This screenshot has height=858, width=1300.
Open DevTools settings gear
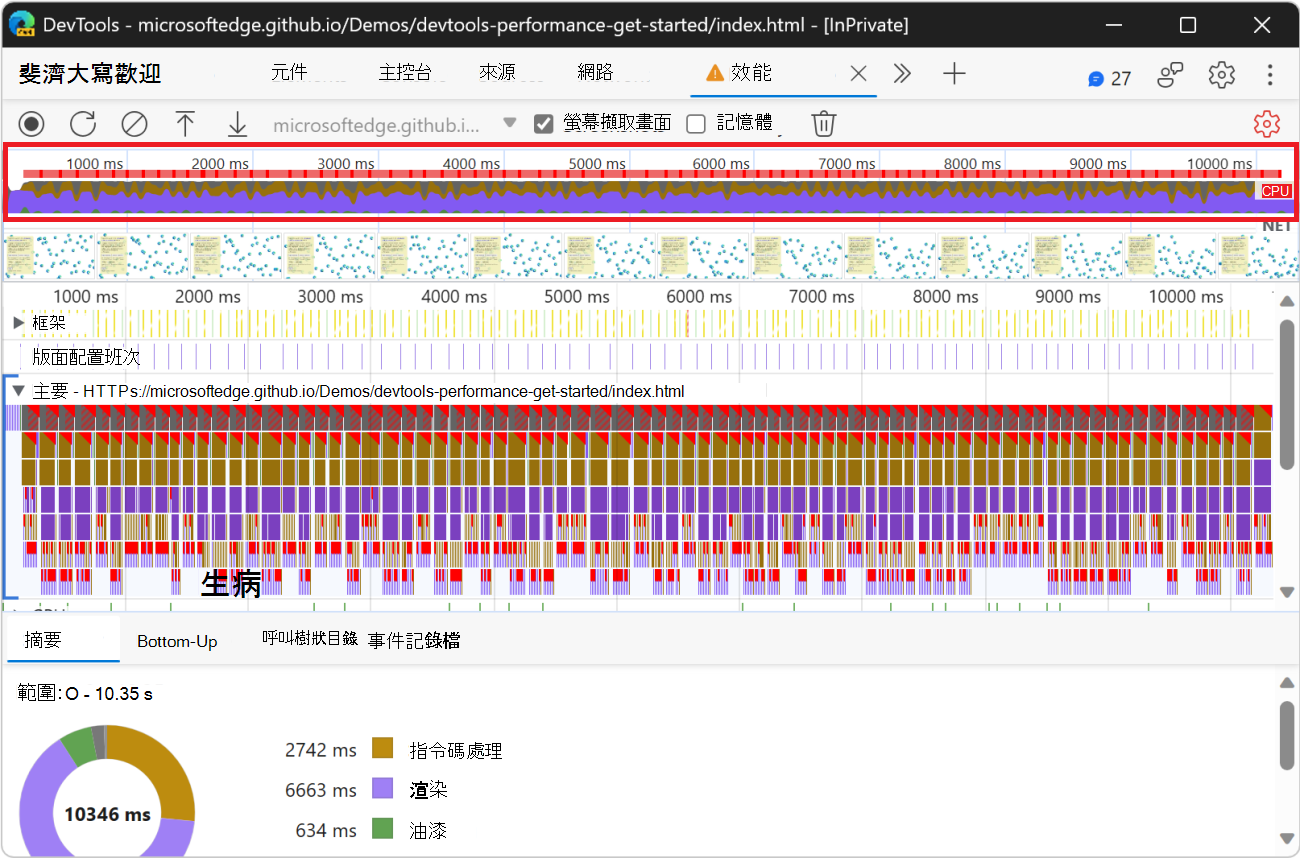pyautogui.click(x=1221, y=75)
